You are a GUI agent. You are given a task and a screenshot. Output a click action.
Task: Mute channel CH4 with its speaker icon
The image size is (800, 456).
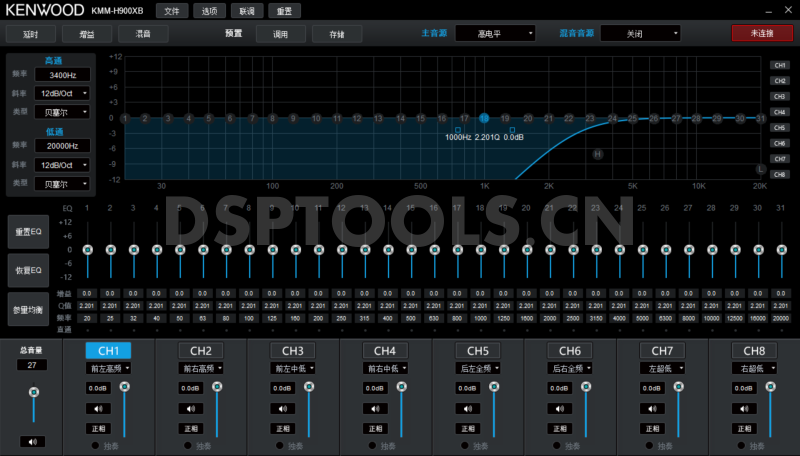tap(376, 408)
